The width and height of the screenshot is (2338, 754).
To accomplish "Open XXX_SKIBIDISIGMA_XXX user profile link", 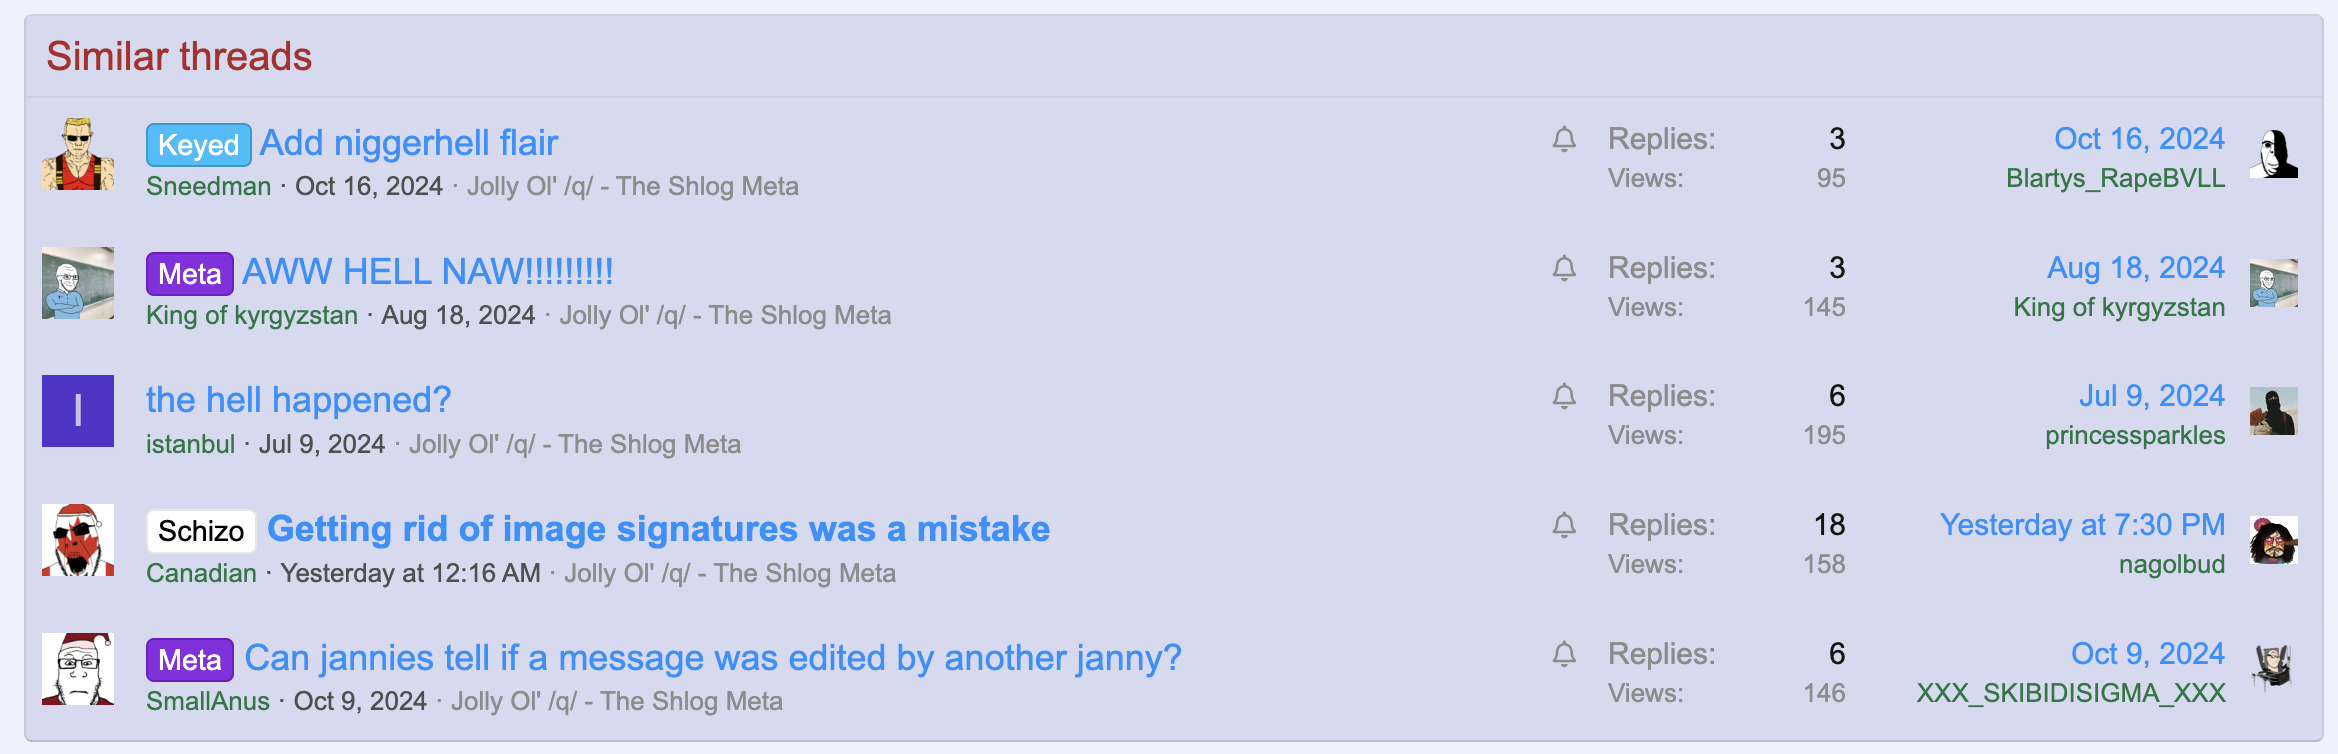I will tap(2071, 693).
